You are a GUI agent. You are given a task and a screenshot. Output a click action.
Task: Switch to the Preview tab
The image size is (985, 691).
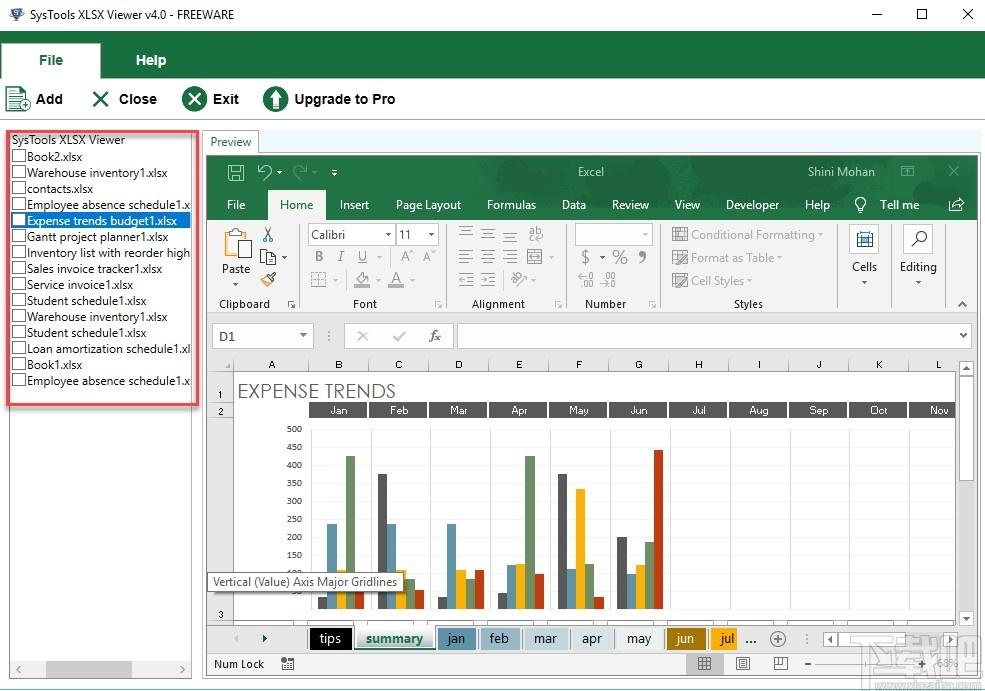pyautogui.click(x=231, y=142)
